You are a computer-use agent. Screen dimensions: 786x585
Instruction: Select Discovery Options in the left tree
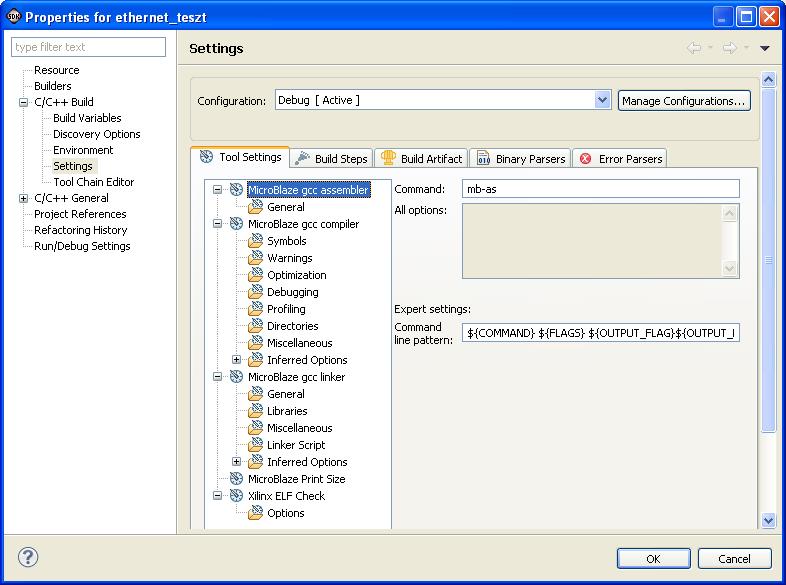(97, 134)
